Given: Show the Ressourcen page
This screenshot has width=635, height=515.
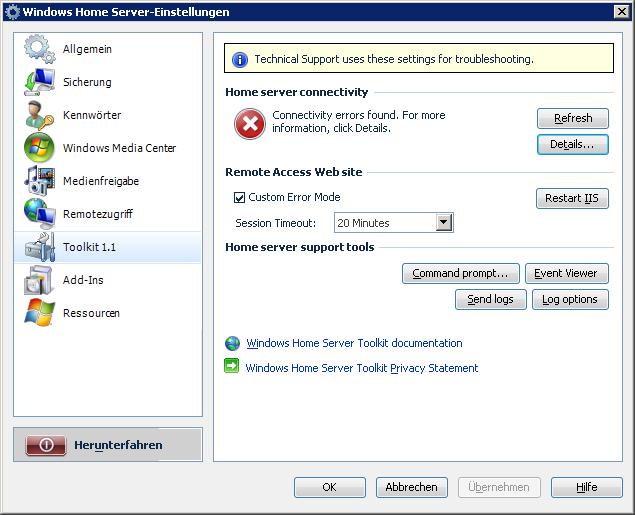Looking at the screenshot, I should [x=108, y=313].
